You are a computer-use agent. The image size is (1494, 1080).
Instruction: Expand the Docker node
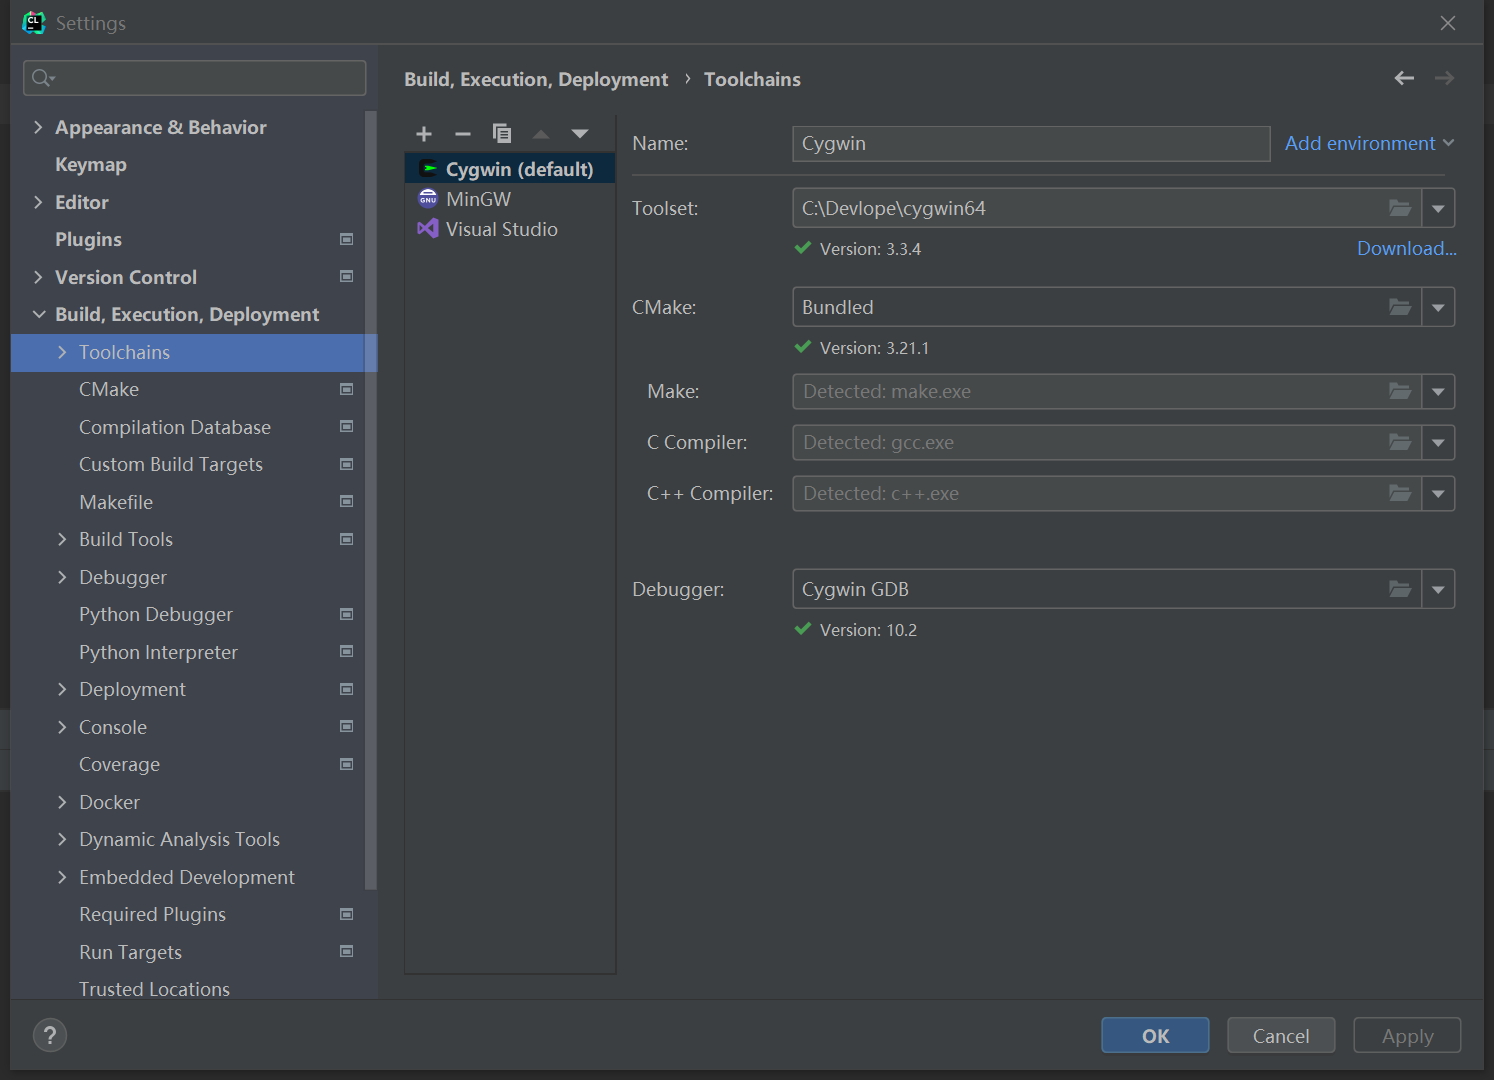tap(62, 802)
